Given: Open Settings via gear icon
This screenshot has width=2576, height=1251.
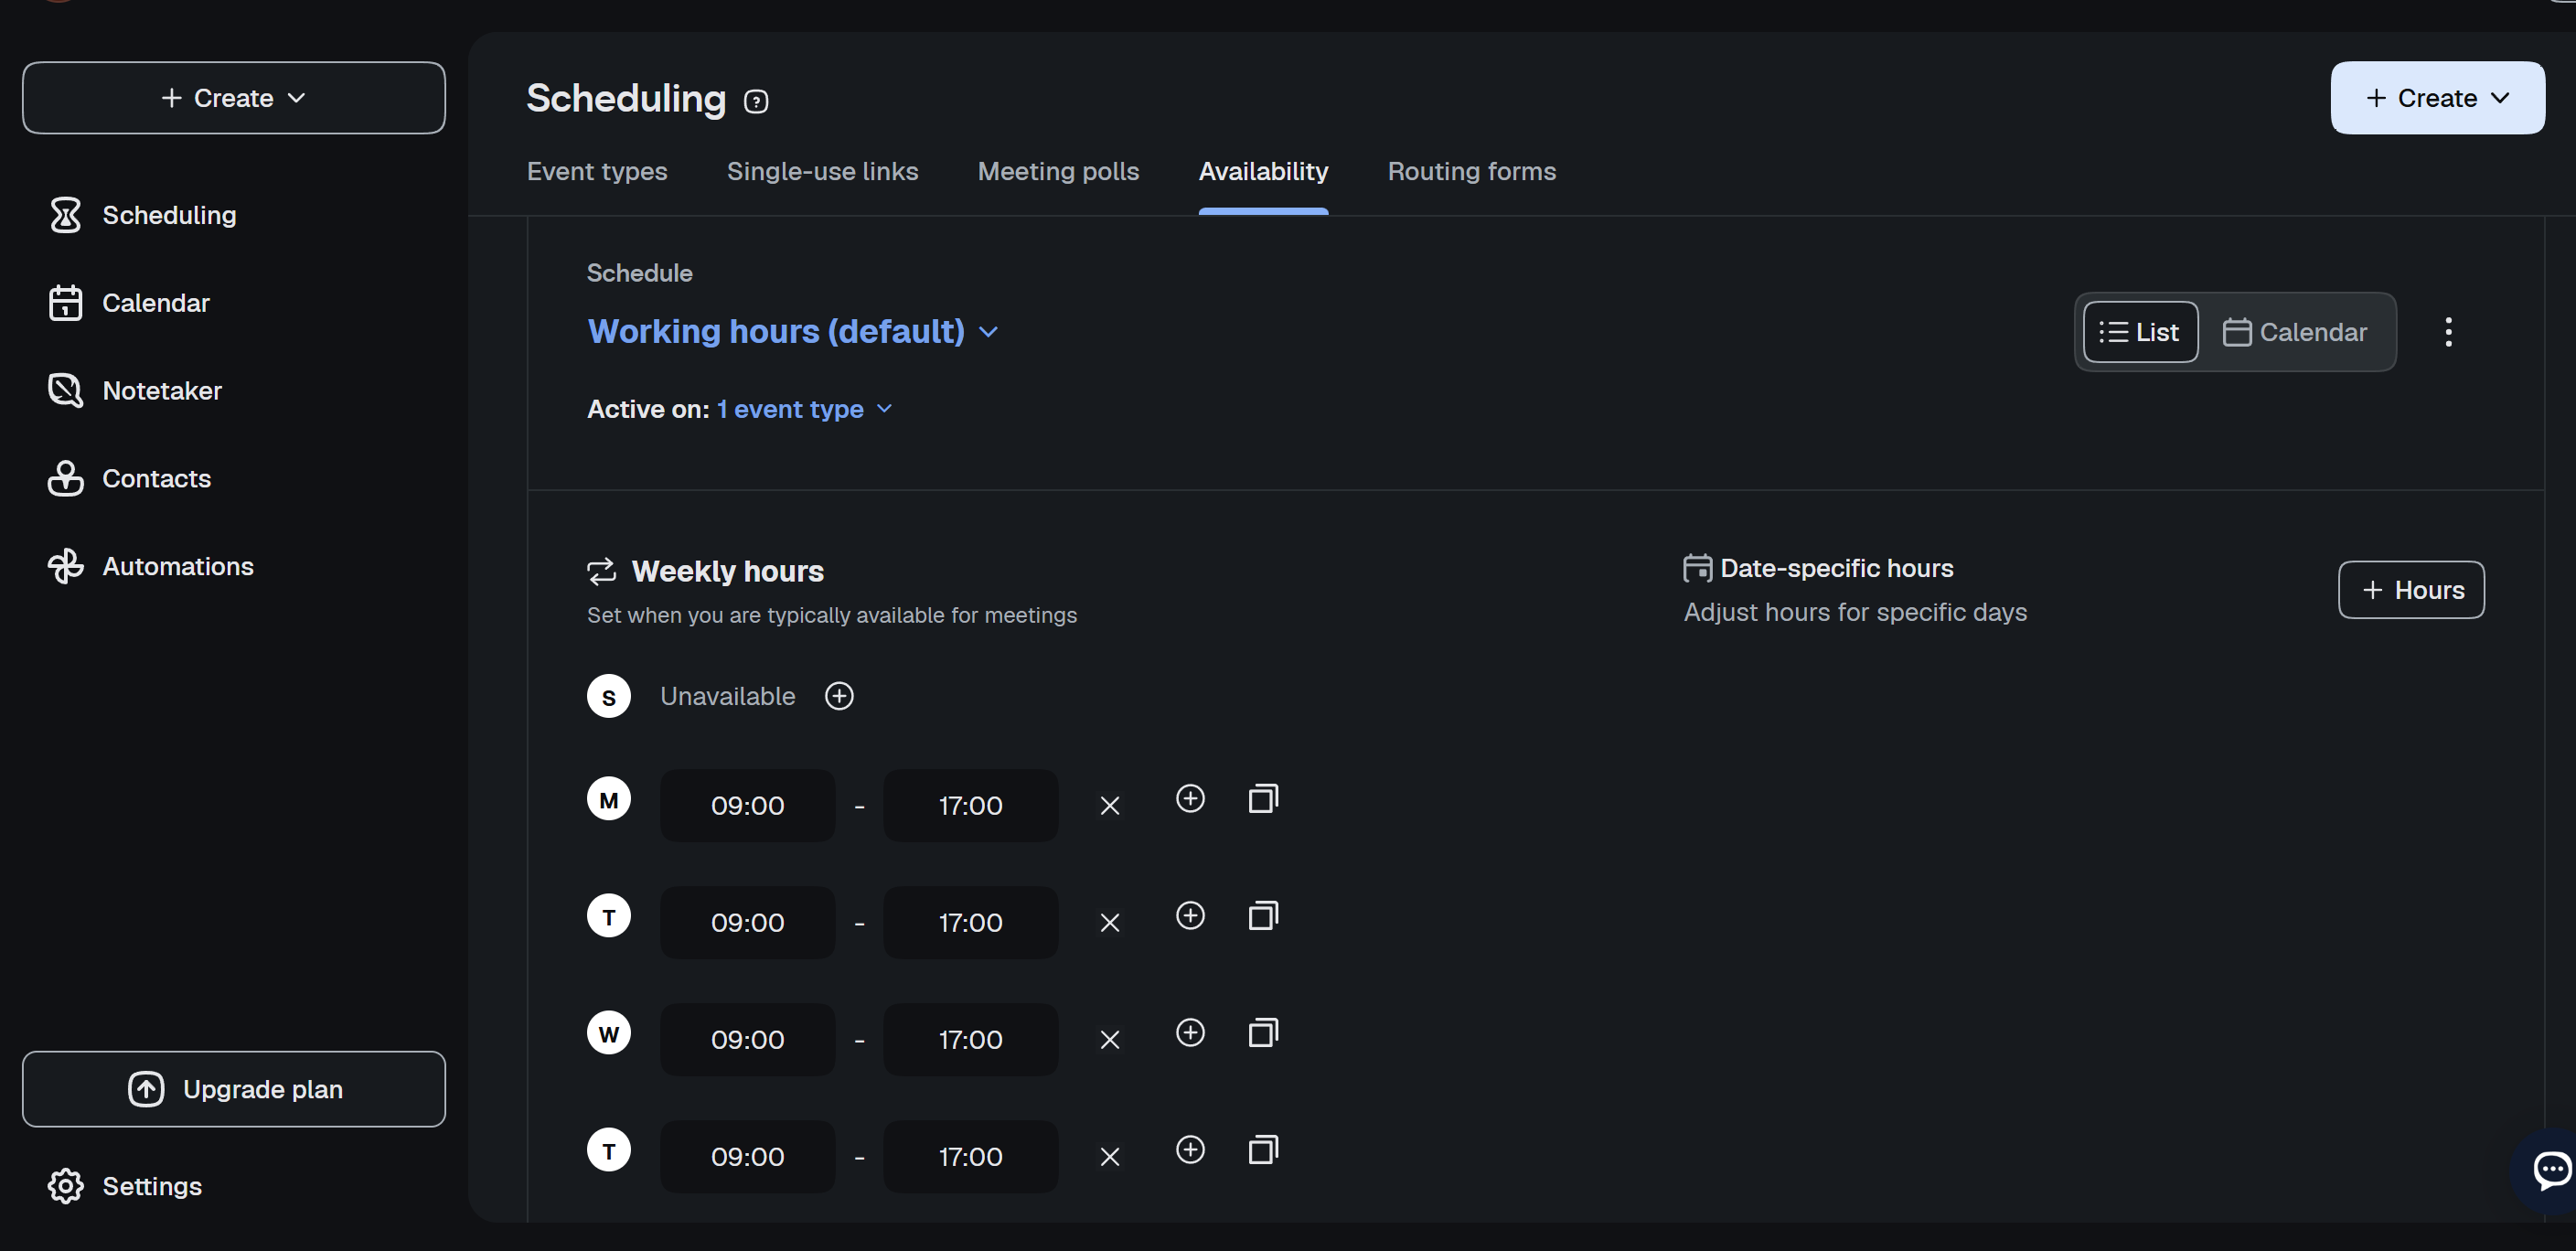Looking at the screenshot, I should (66, 1186).
